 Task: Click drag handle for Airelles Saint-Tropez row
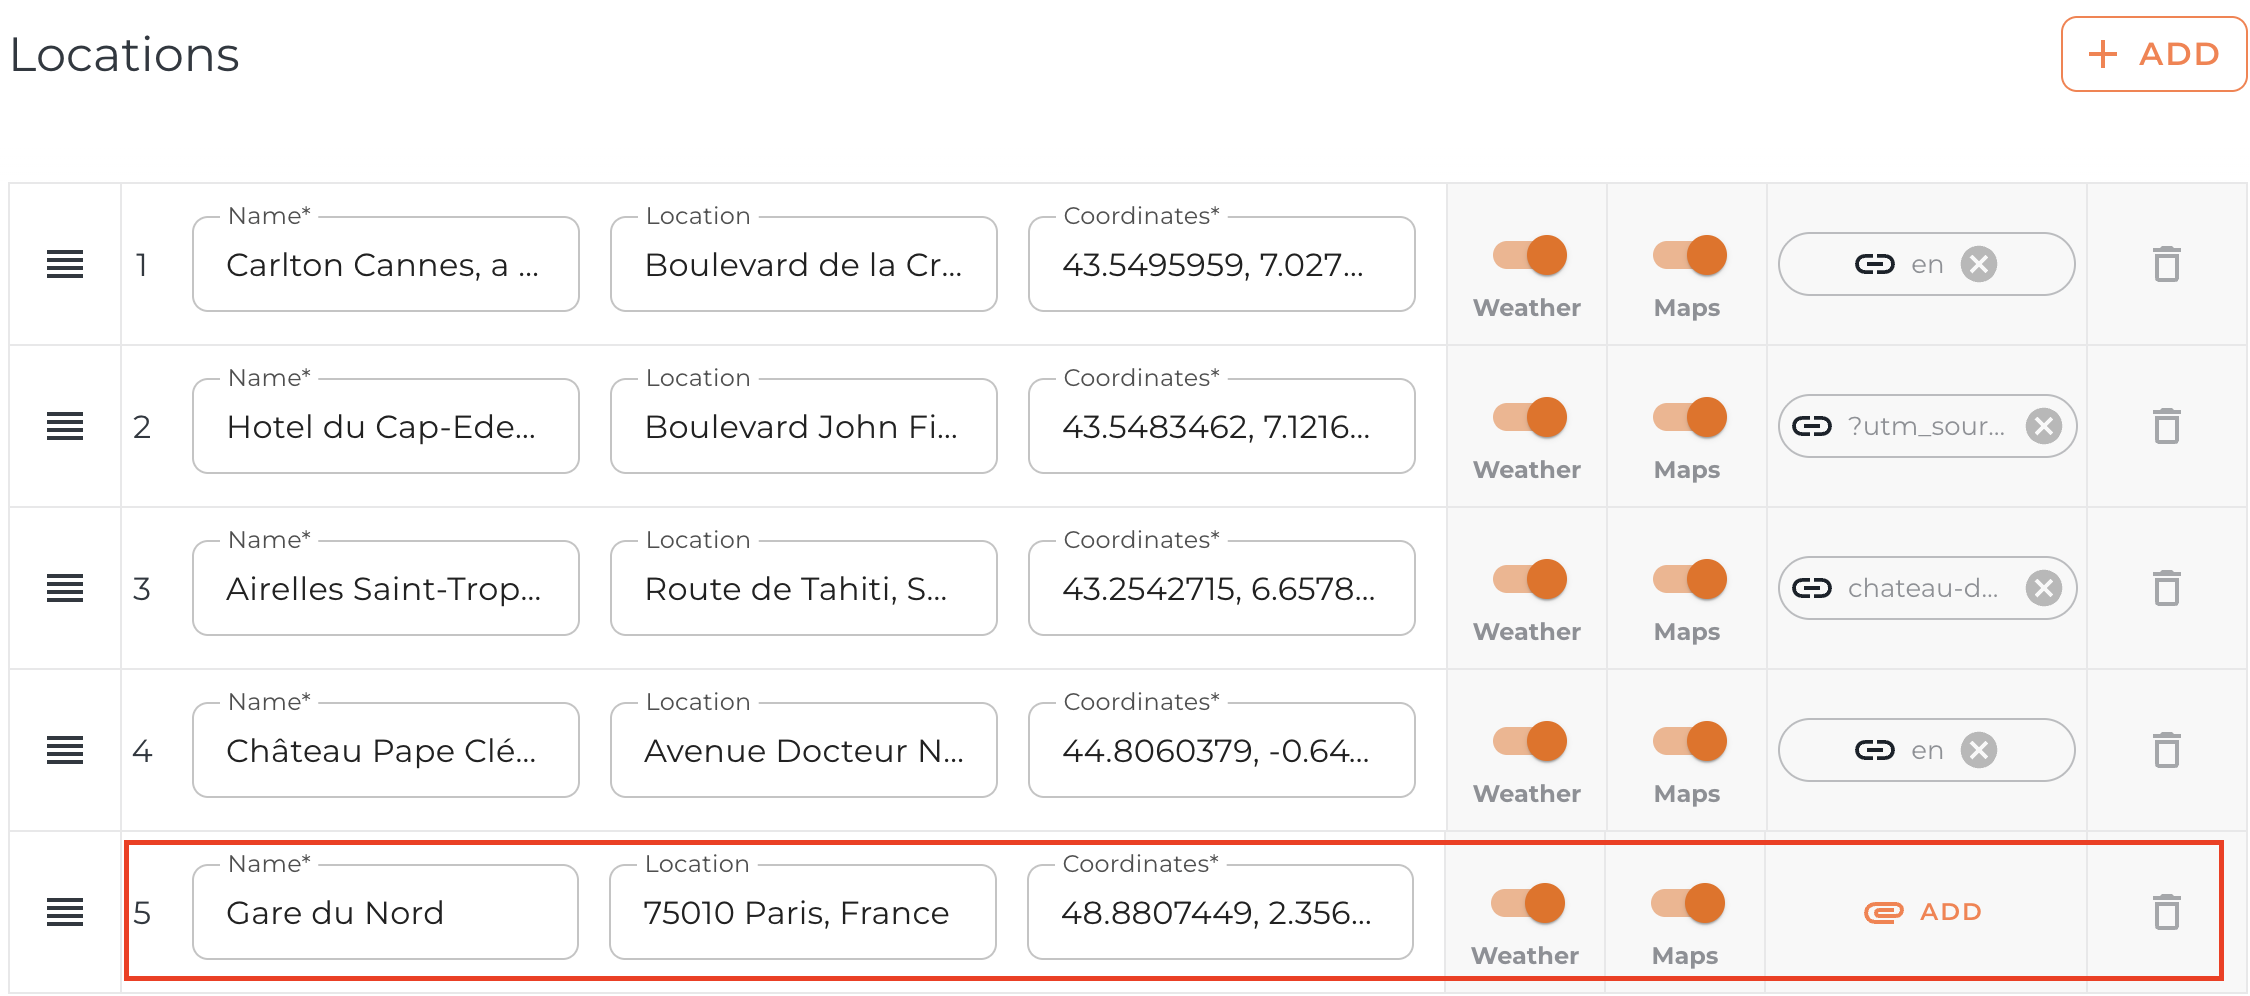tap(65, 589)
